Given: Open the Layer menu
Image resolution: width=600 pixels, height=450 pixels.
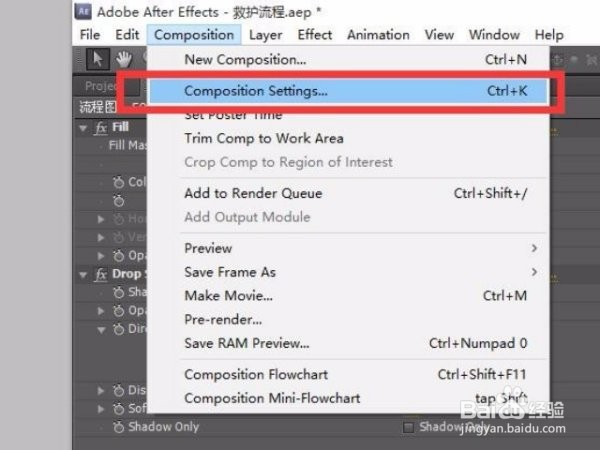Looking at the screenshot, I should [x=266, y=35].
